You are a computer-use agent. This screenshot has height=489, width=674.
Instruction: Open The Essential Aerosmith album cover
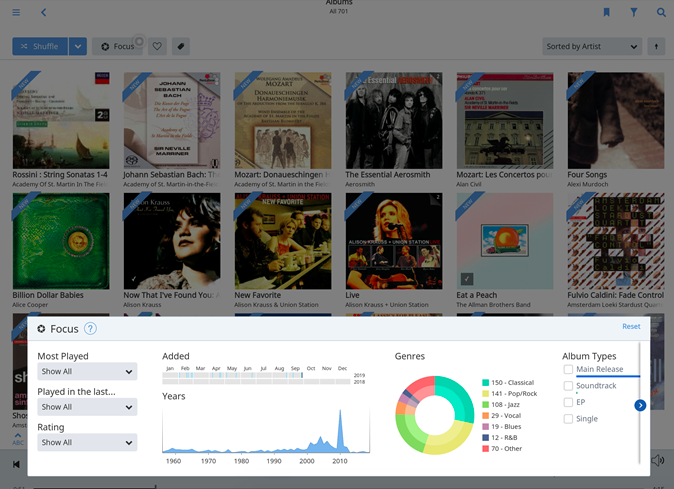point(394,120)
